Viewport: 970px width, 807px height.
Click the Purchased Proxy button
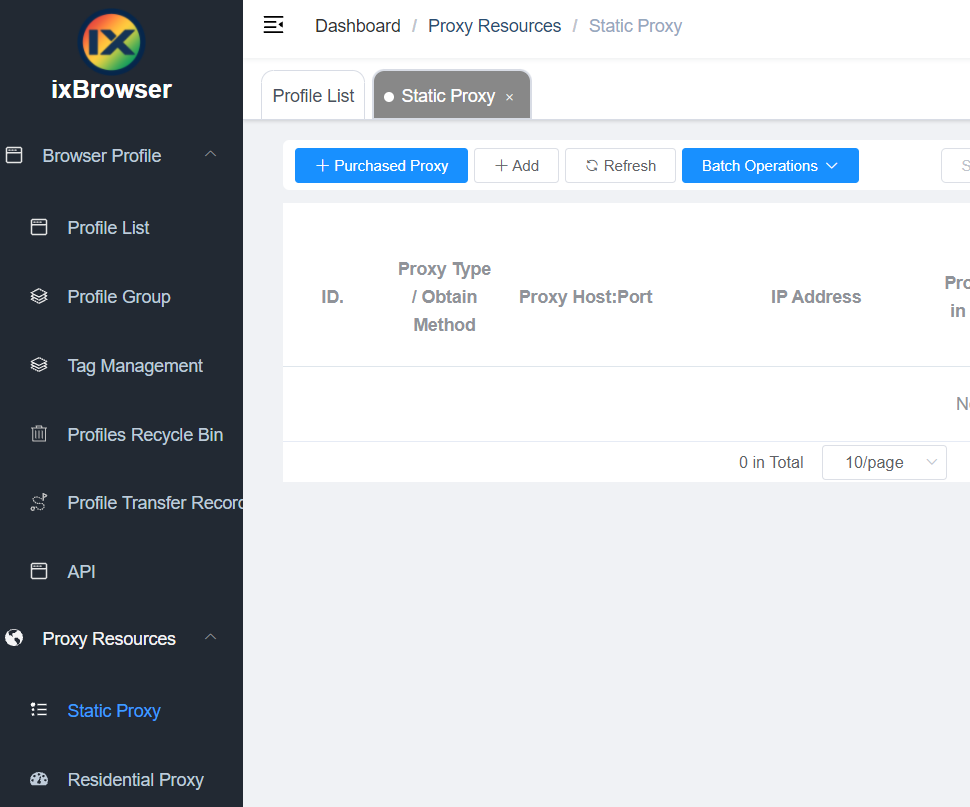[x=381, y=166]
